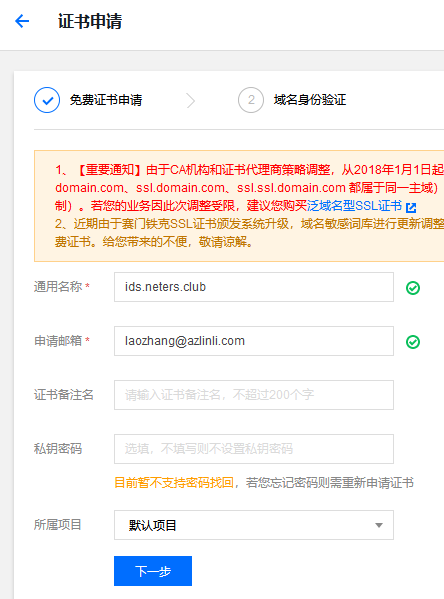This screenshot has height=599, width=444.
Task: Click the 私钥密码 label
Action: pyautogui.click(x=58, y=448)
